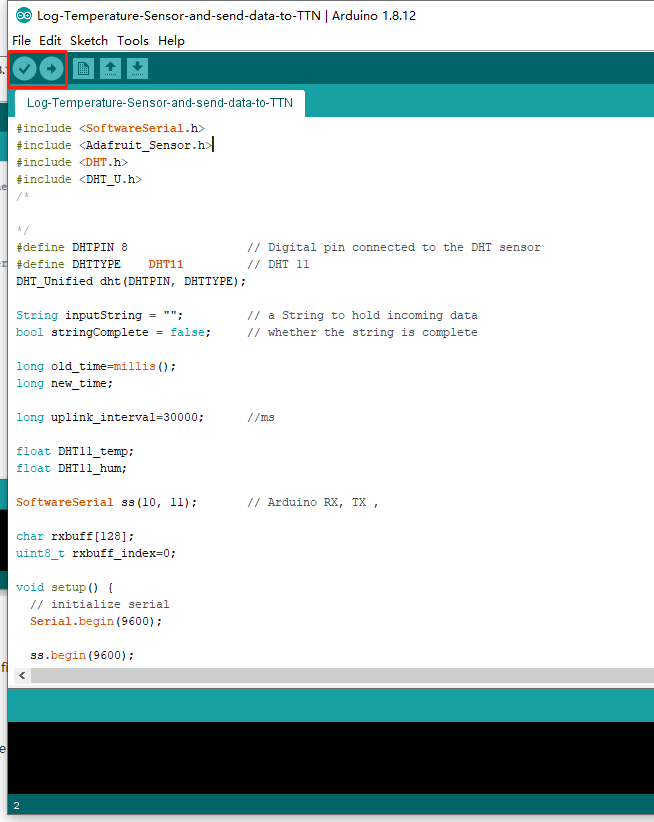Click on '#include <DHT_U.h>' line

[79, 179]
